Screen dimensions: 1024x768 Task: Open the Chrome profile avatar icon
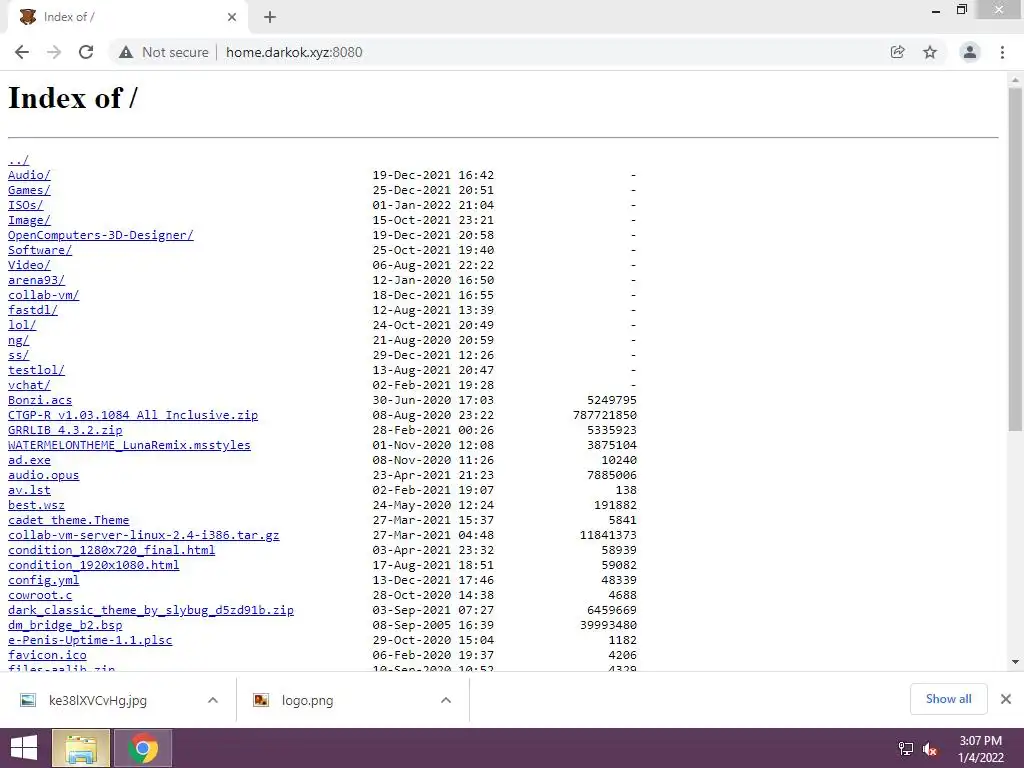pyautogui.click(x=970, y=52)
